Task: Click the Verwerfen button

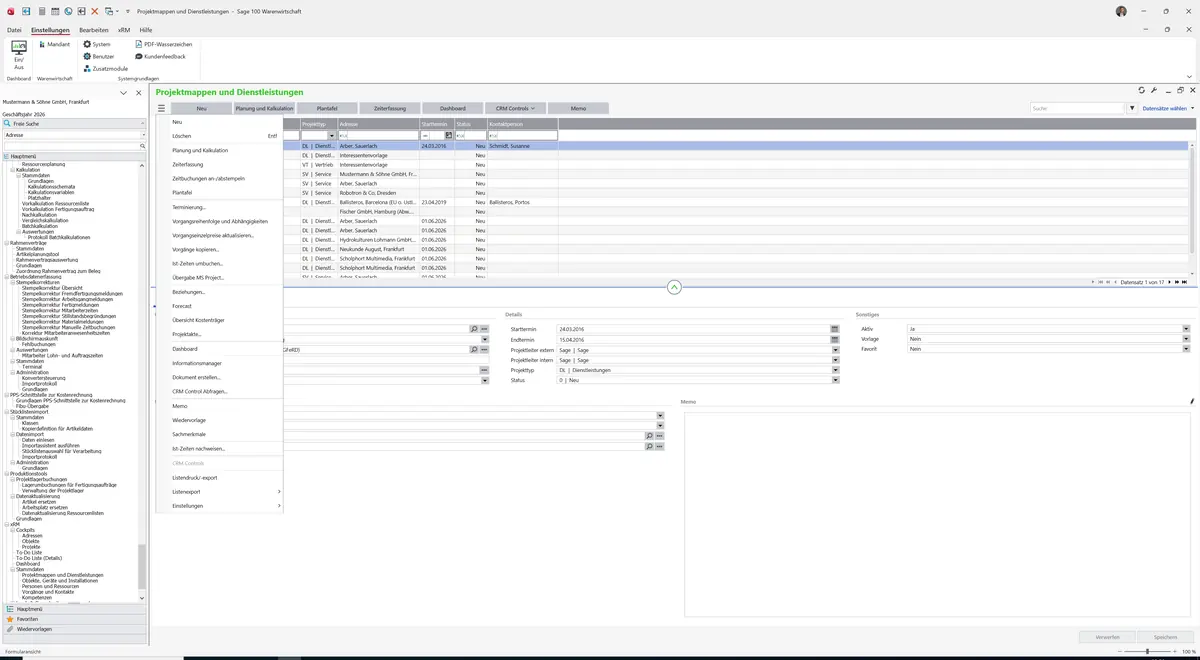Action: [x=1108, y=637]
